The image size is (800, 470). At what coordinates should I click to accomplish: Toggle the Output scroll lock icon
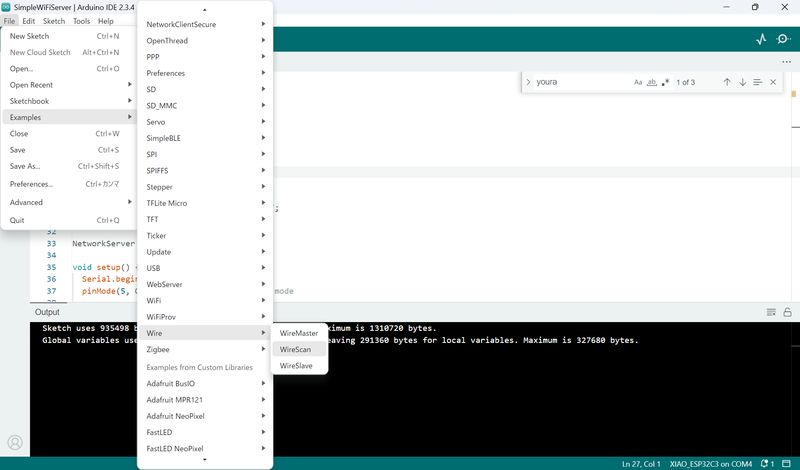point(787,312)
